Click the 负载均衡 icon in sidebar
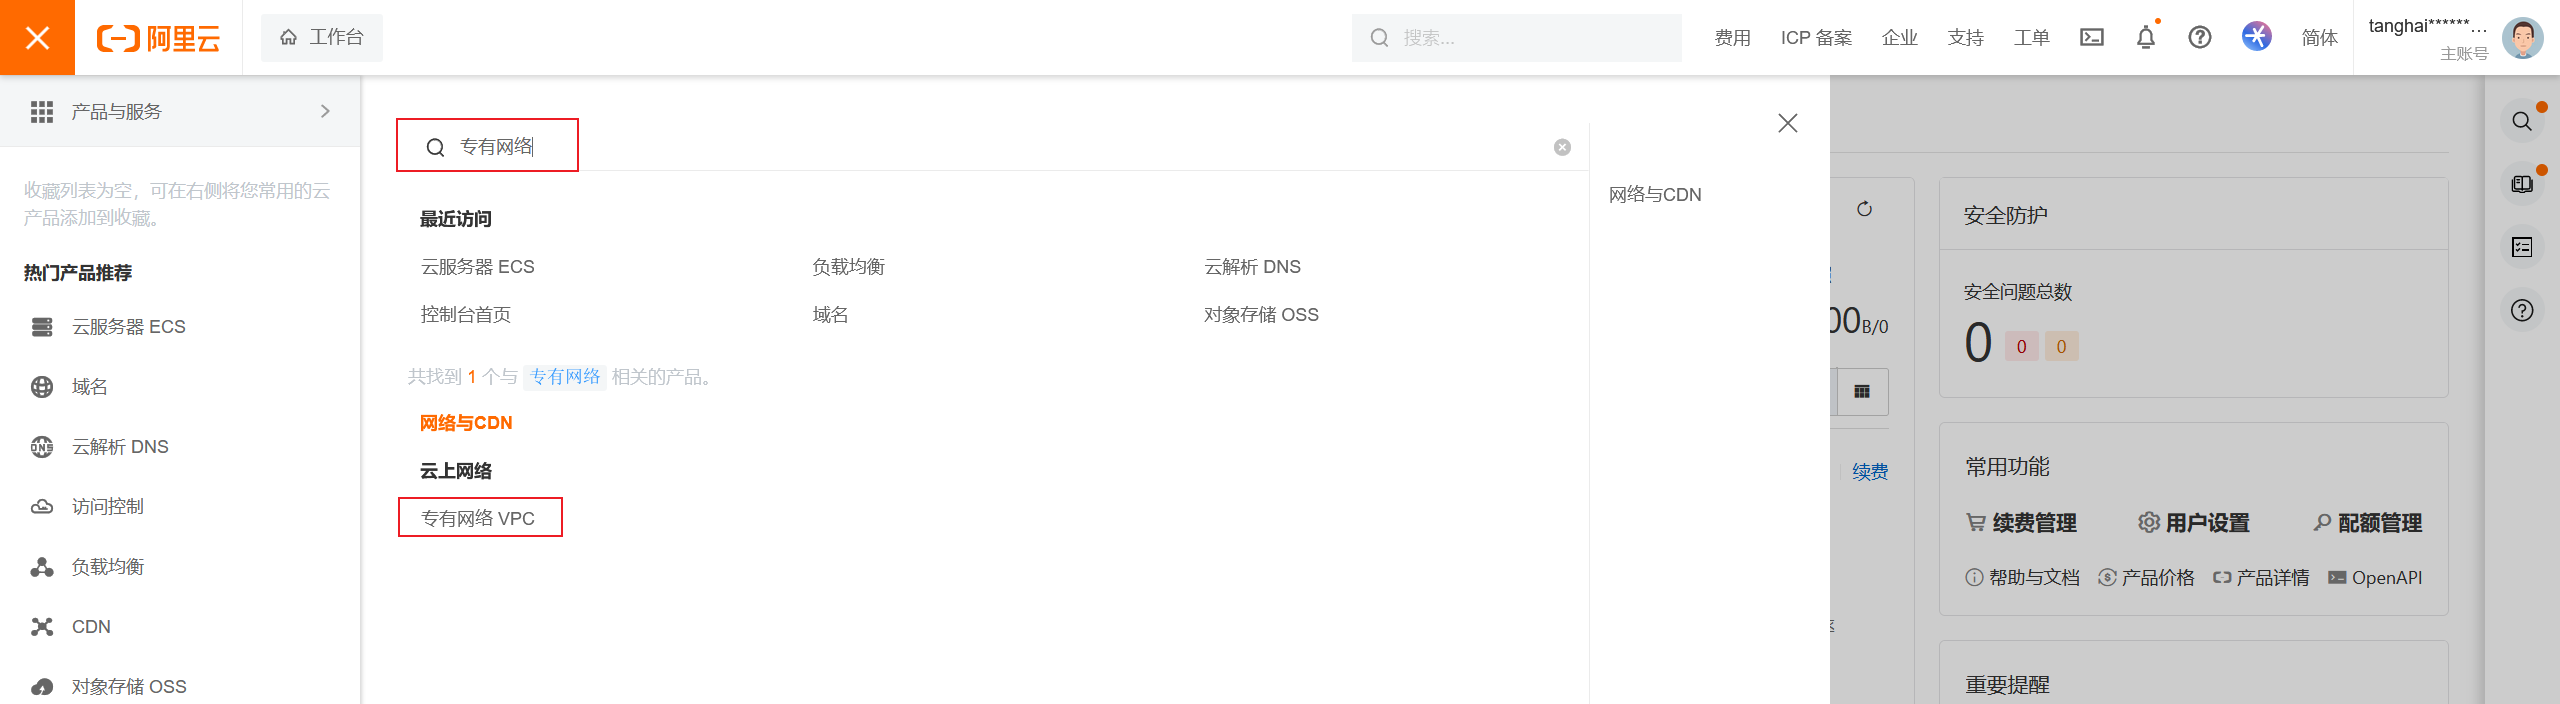This screenshot has height=704, width=2560. [42, 567]
